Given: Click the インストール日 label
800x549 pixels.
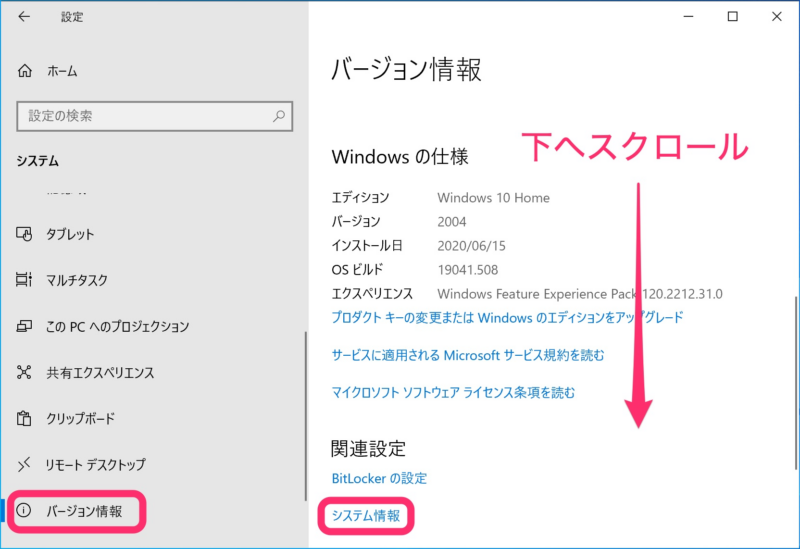Looking at the screenshot, I should click(x=367, y=246).
